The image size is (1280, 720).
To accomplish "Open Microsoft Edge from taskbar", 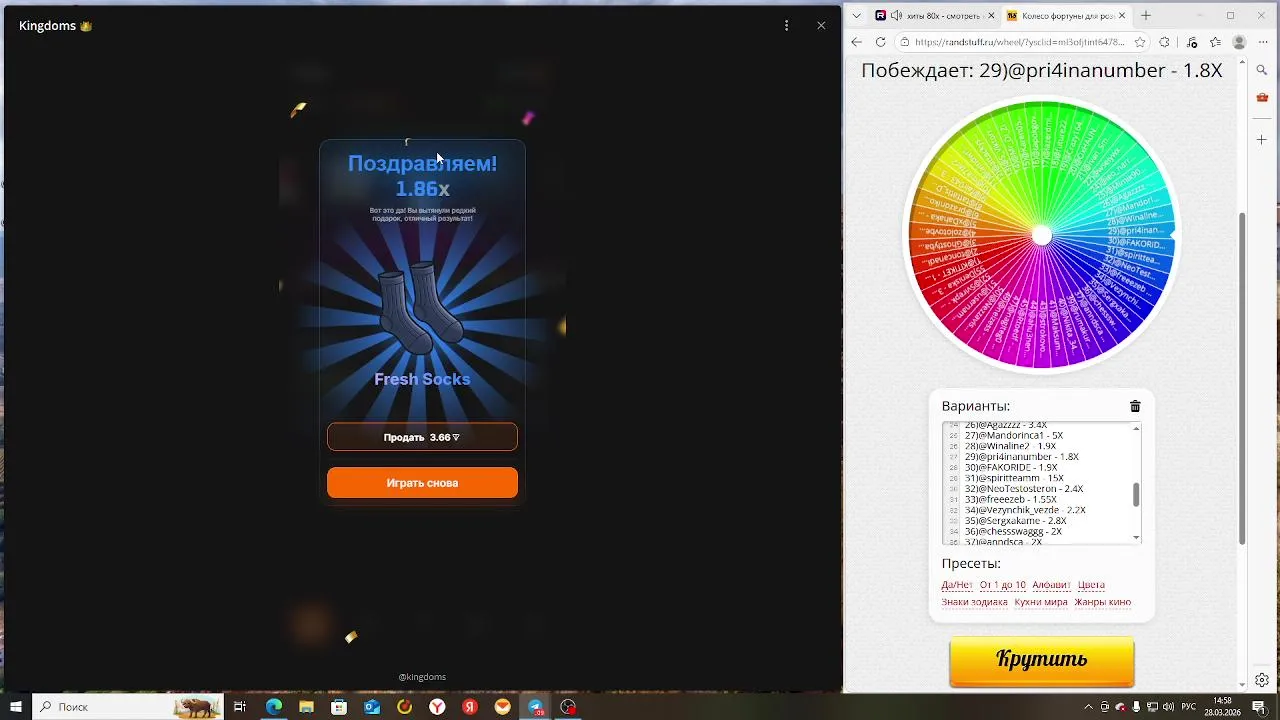I will pyautogui.click(x=273, y=707).
